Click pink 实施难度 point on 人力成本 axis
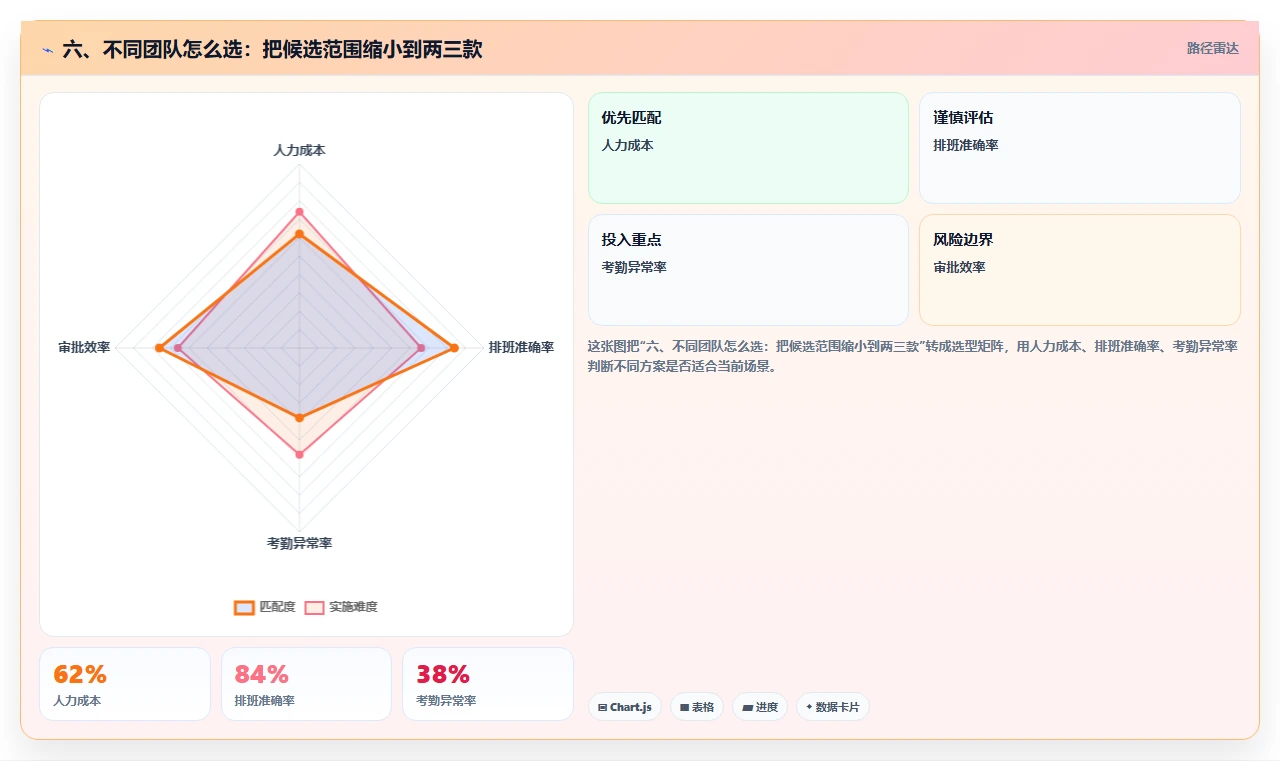This screenshot has width=1280, height=761. click(x=299, y=212)
